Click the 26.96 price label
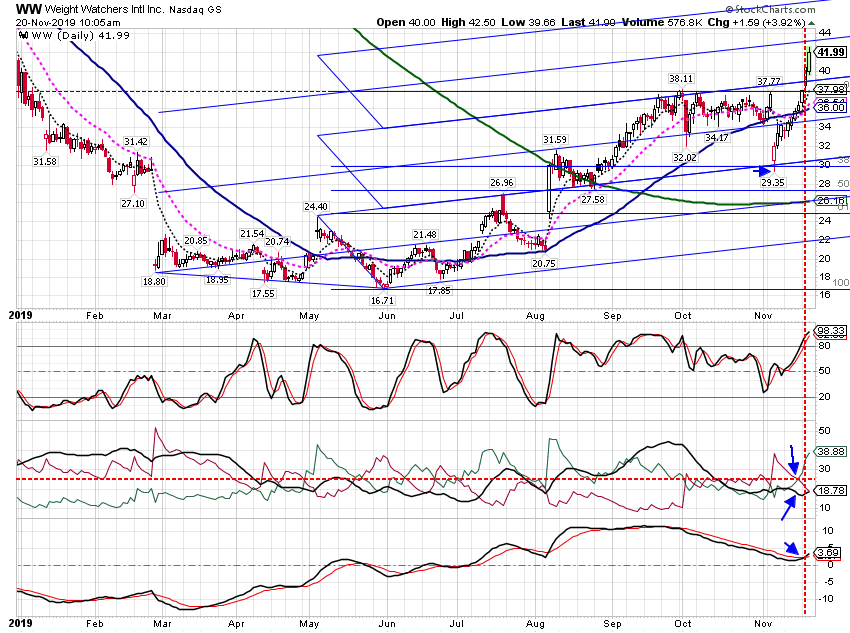 (502, 183)
